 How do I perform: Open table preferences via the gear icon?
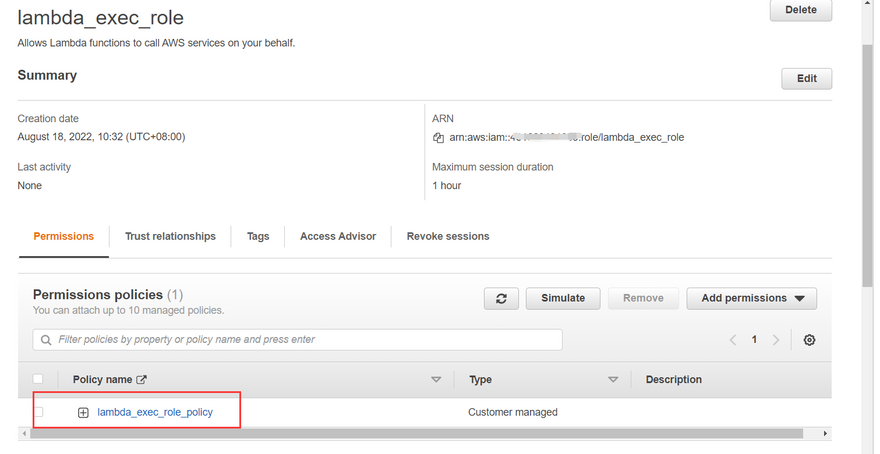[809, 340]
